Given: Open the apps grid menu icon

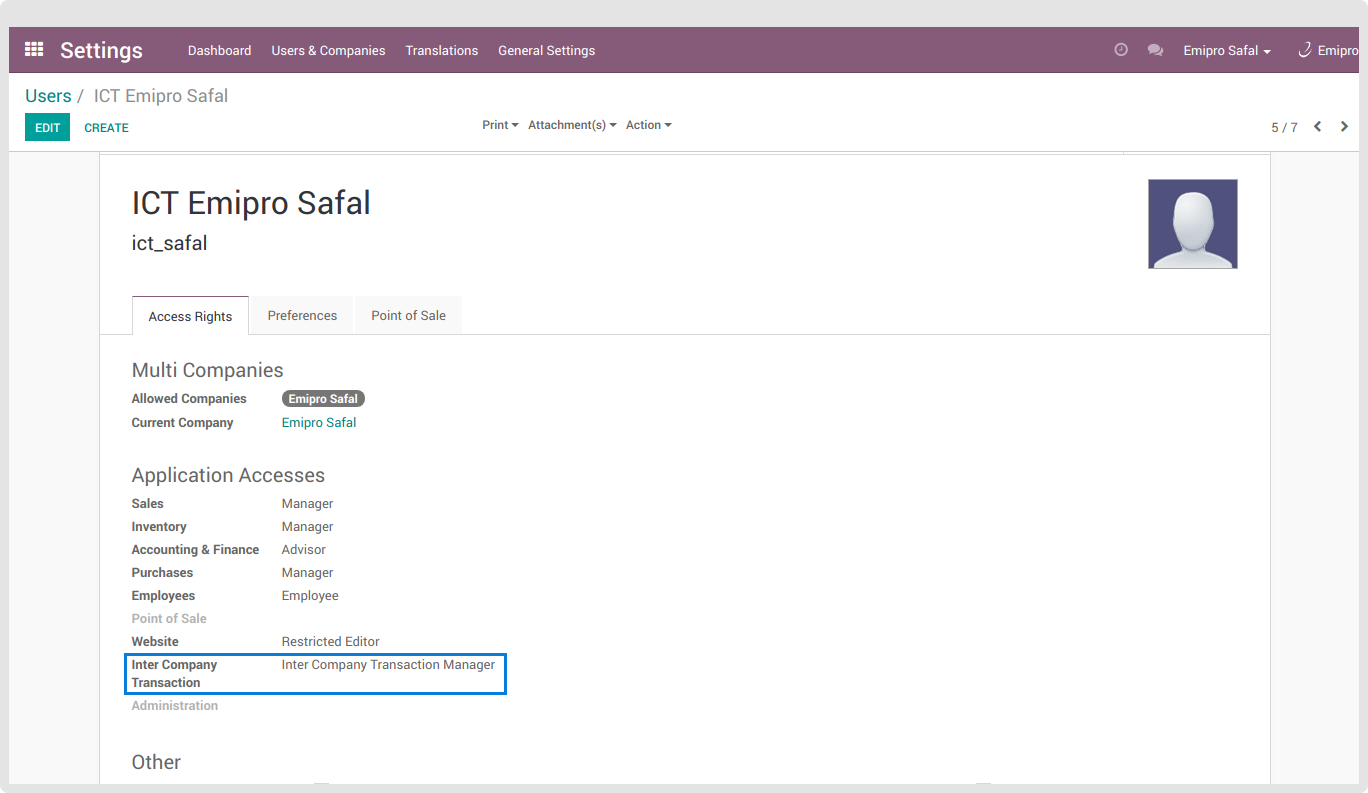Looking at the screenshot, I should [34, 50].
